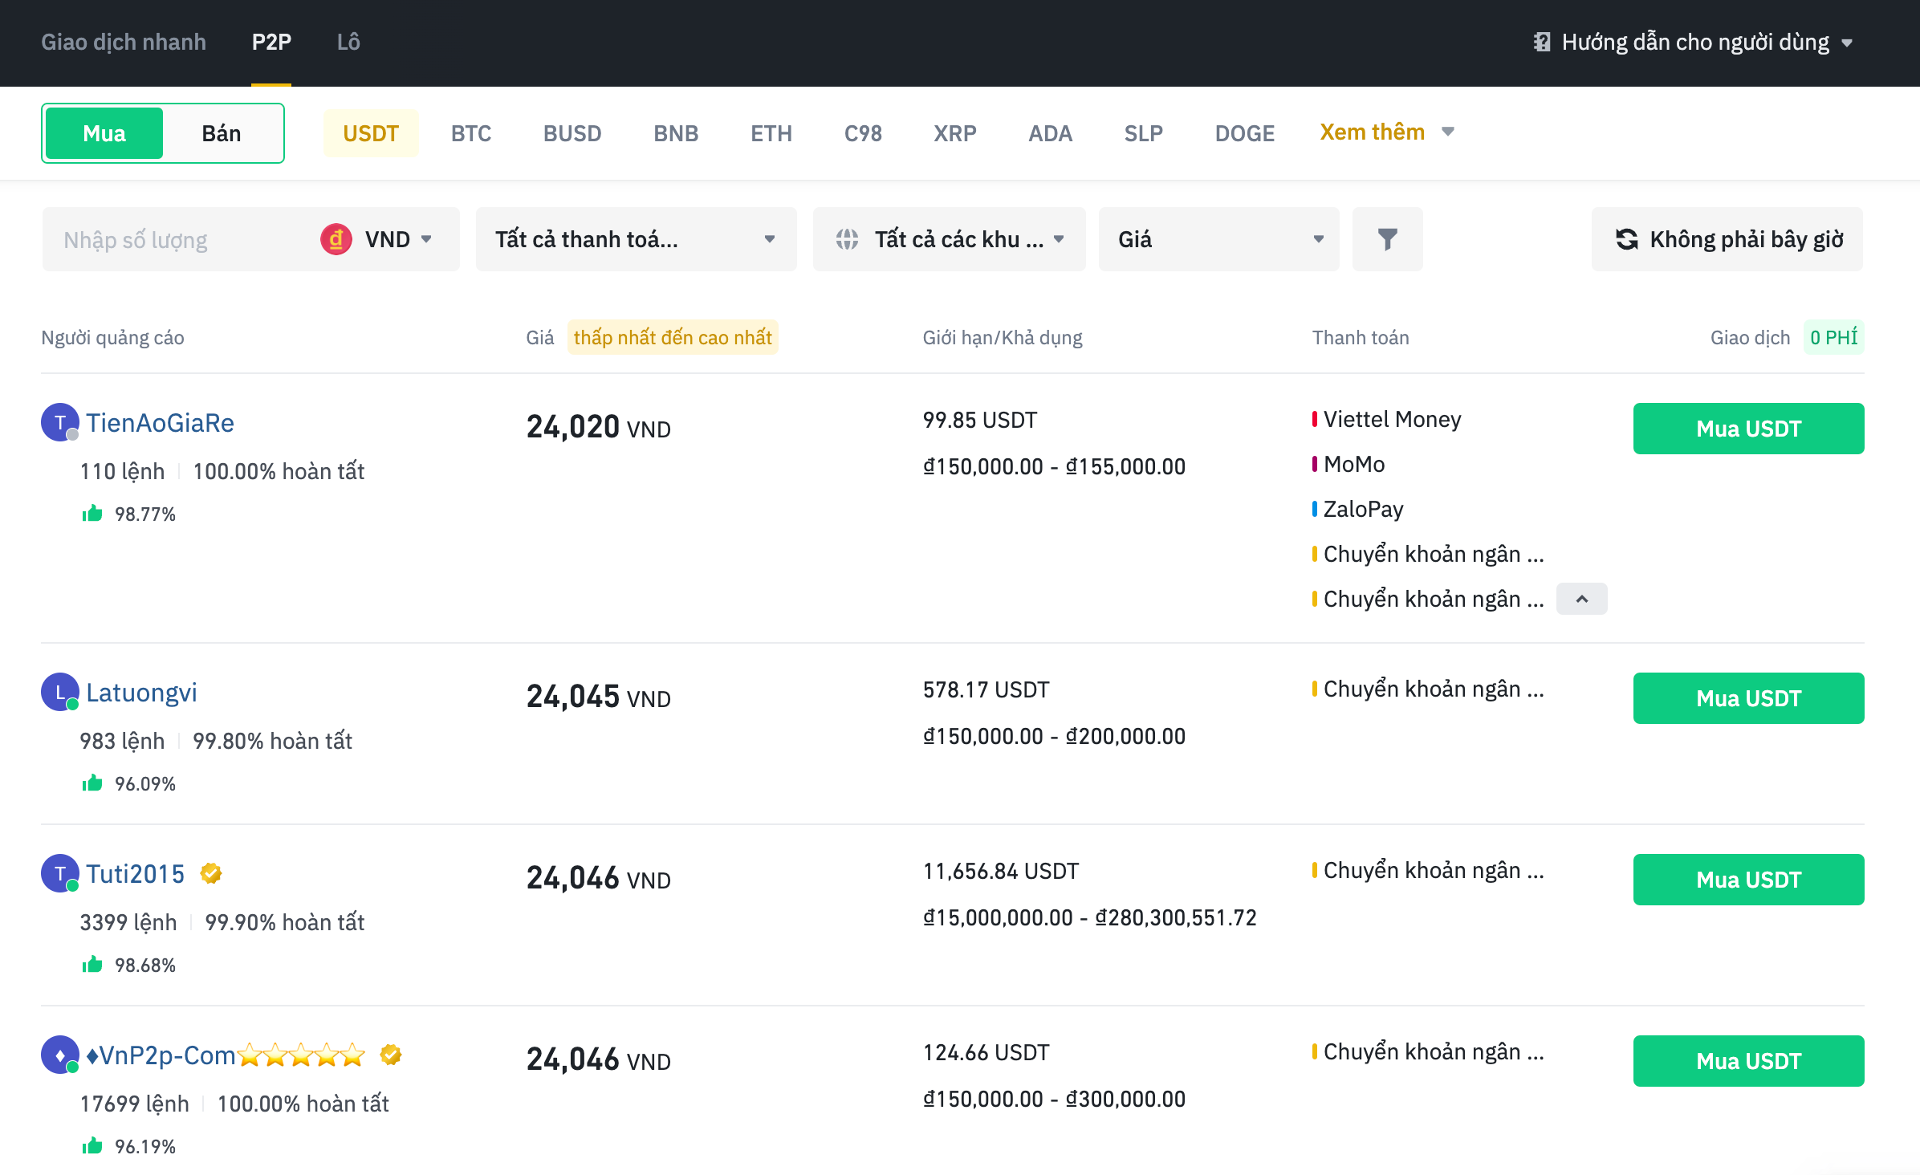Open Latuongvi advertiser profile
Image resolution: width=1920 pixels, height=1175 pixels.
(141, 692)
